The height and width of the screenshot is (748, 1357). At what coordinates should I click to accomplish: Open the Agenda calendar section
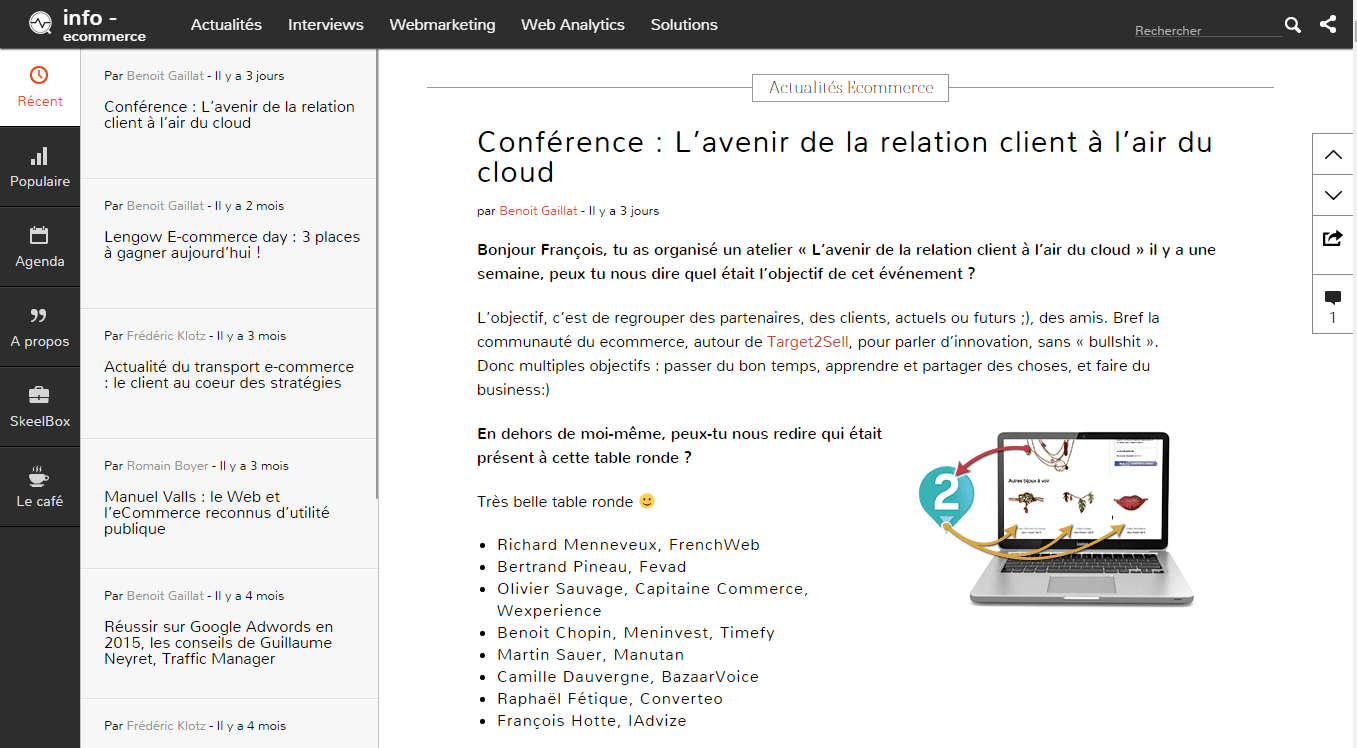tap(40, 247)
